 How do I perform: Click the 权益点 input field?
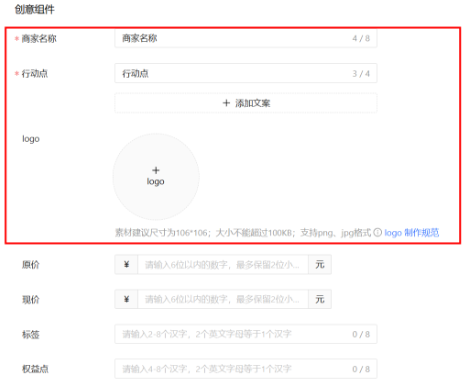tap(246, 369)
